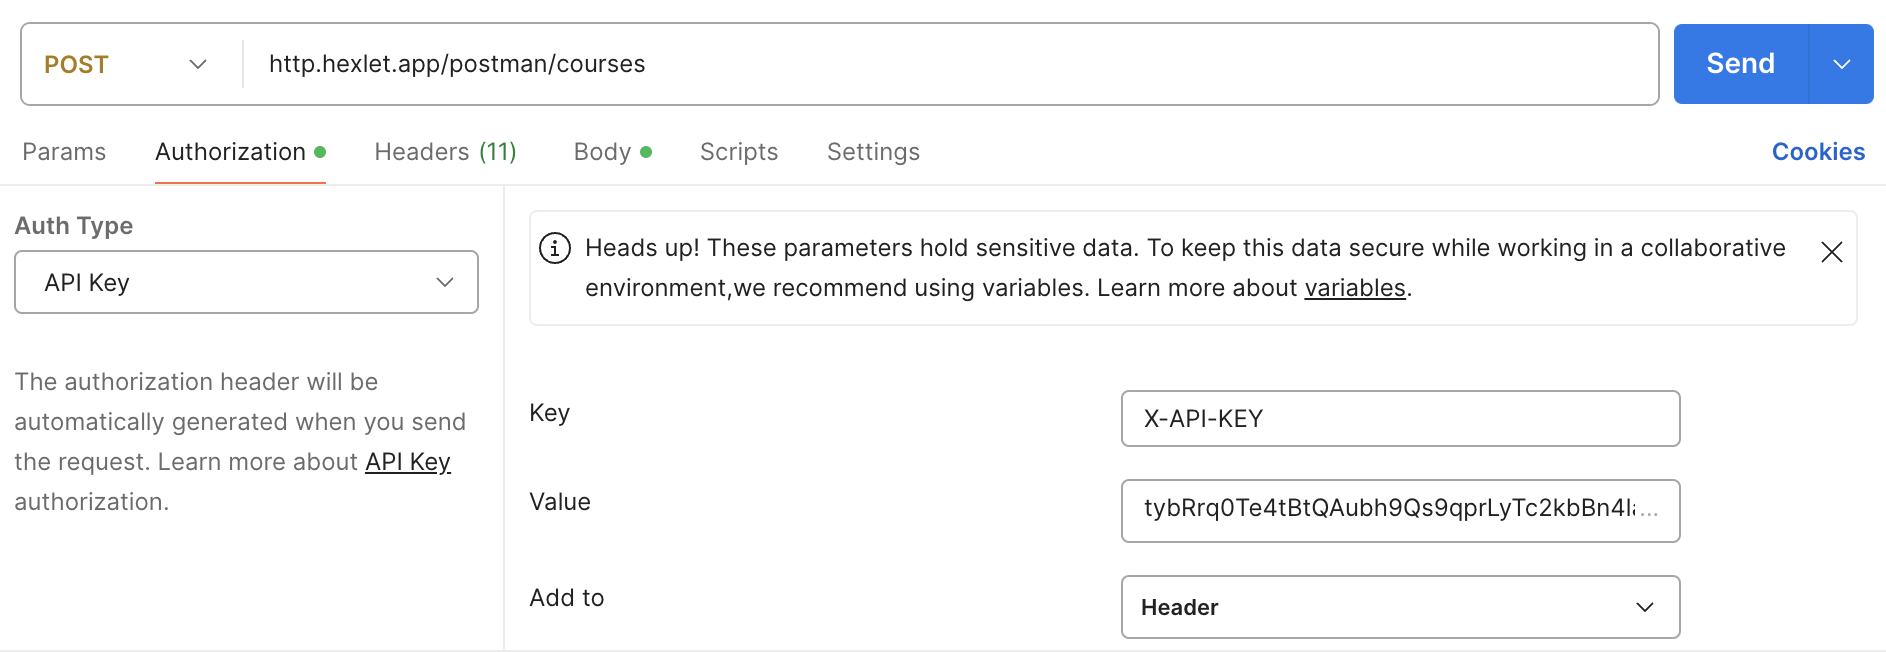Open the API Key authorization documentation link
This screenshot has width=1886, height=652.
point(407,461)
